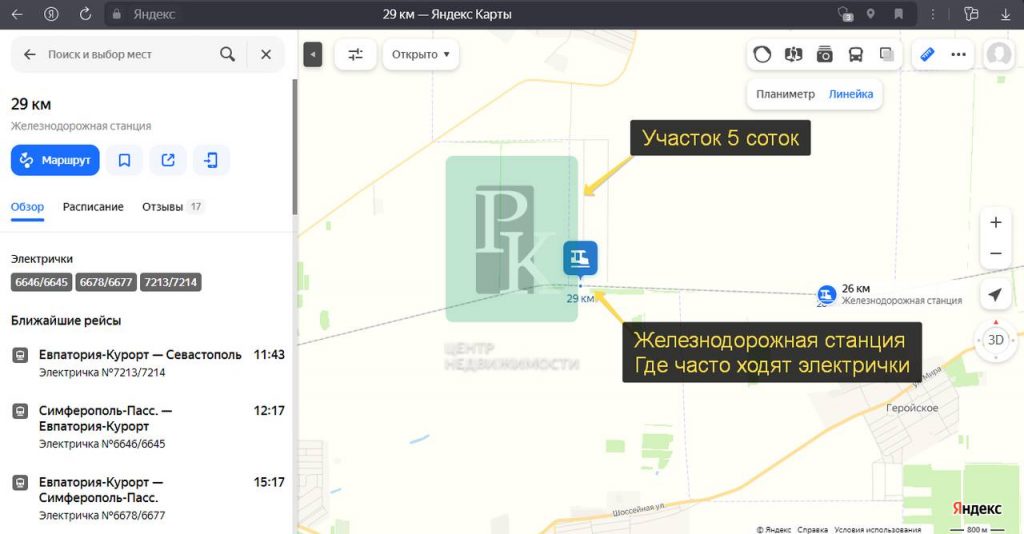Screen dimensions: 1024x534
Task: Open the browser collections and extensions icon
Action: pos(971,14)
